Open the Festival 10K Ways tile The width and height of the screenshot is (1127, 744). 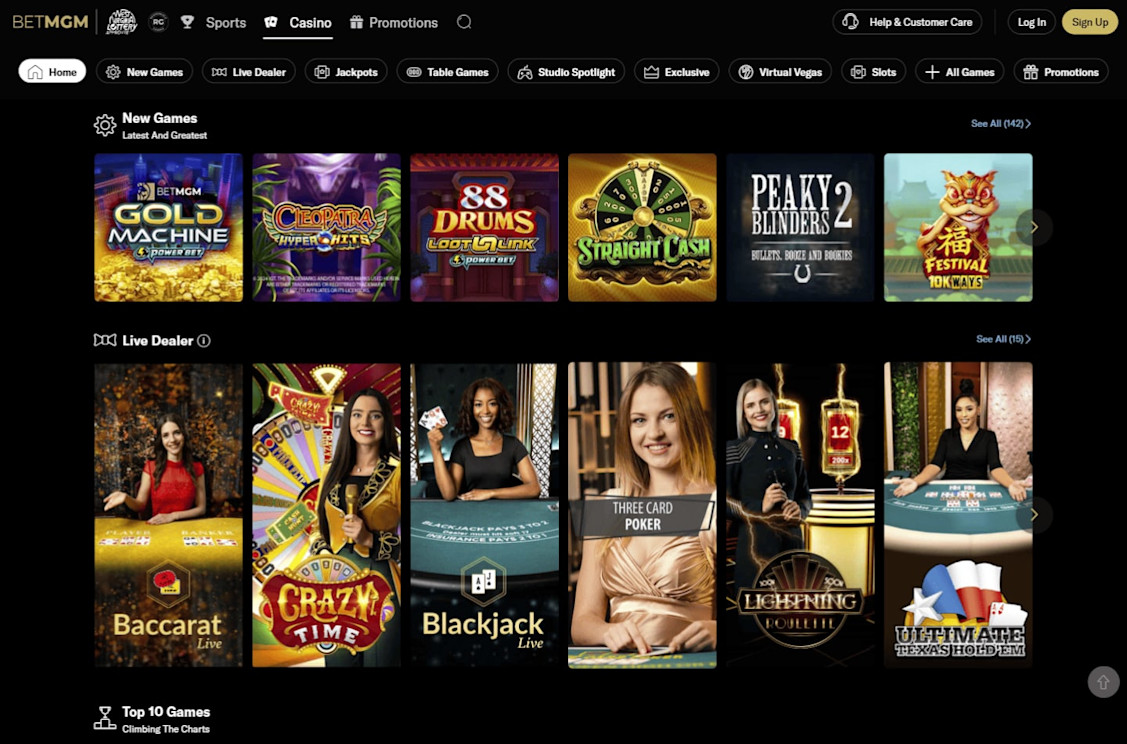click(958, 227)
